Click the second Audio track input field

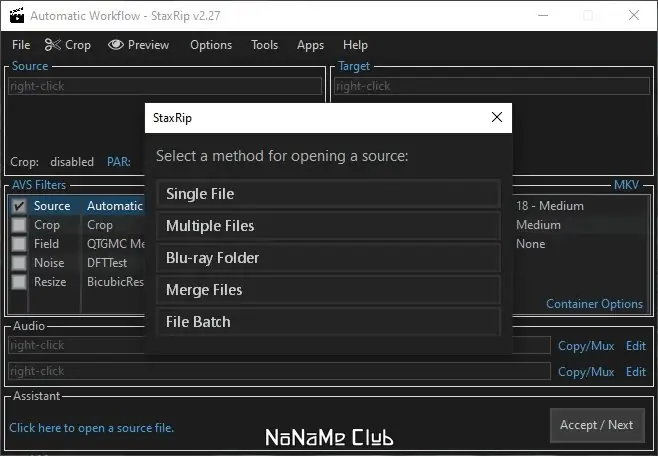click(279, 371)
